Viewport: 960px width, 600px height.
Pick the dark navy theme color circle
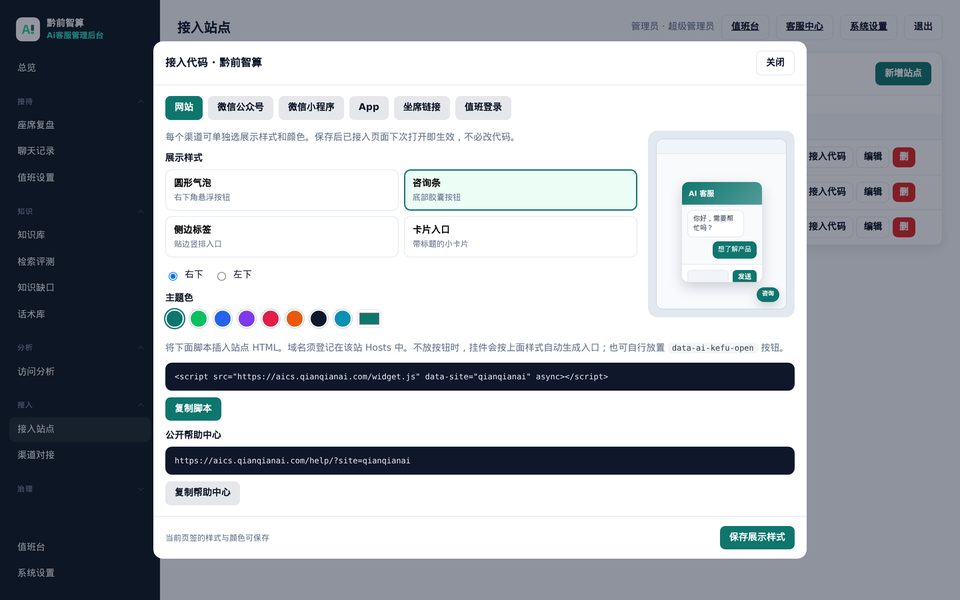(318, 318)
